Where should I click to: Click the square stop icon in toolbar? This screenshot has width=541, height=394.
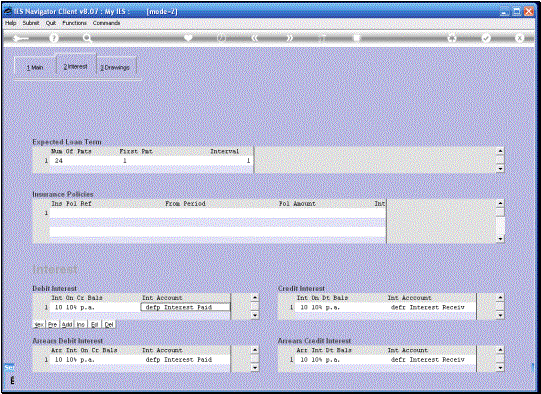[x=356, y=38]
